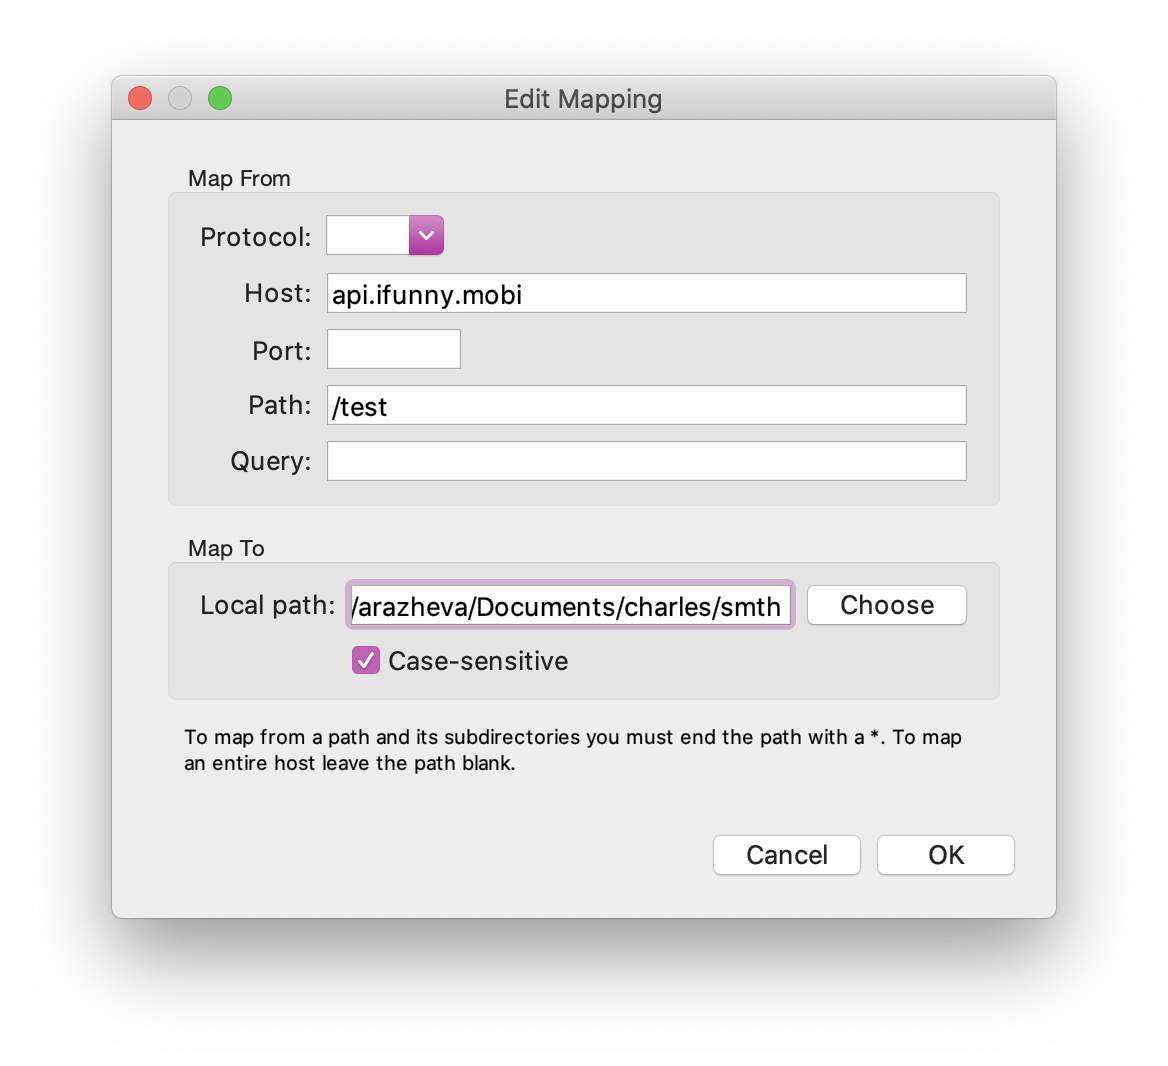Click the Host field with api.ifunny.mobi
This screenshot has height=1066, width=1168.
647,294
